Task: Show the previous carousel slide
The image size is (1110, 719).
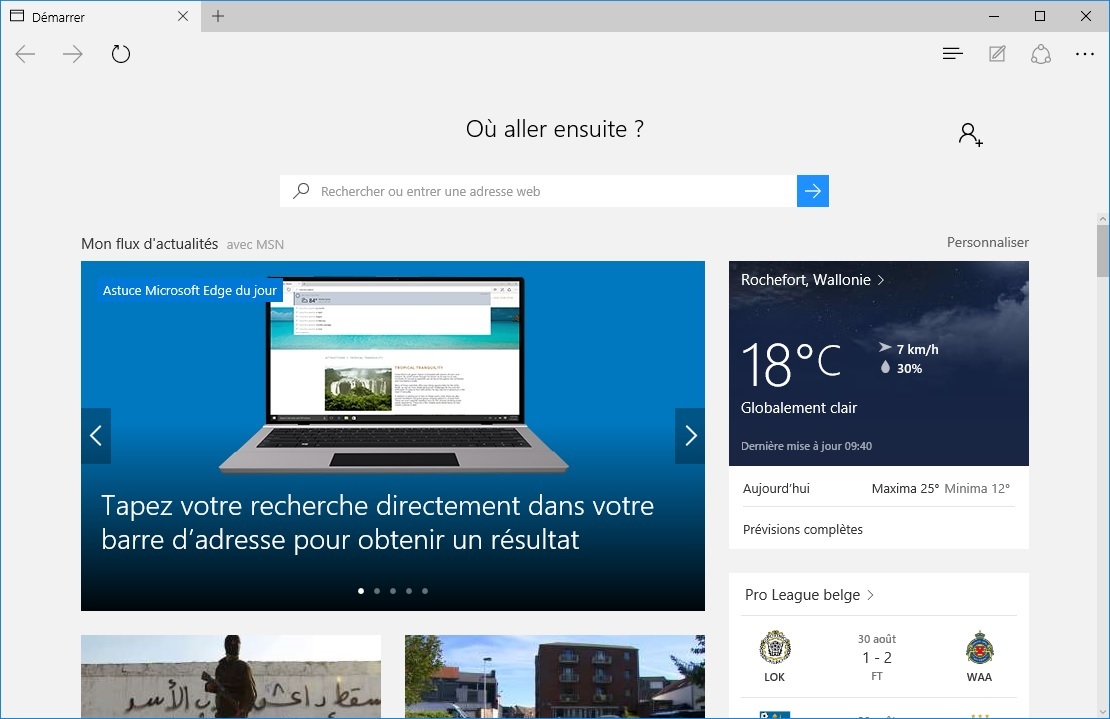Action: tap(96, 436)
